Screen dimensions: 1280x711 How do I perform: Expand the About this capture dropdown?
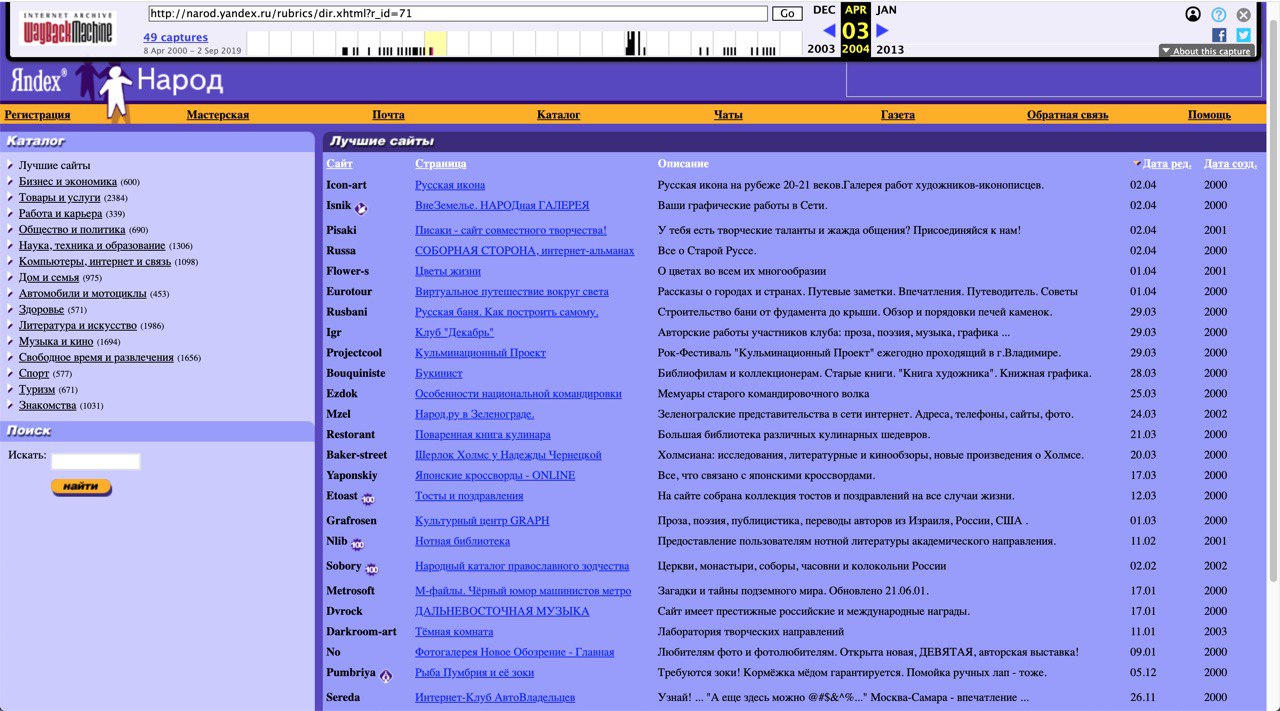pos(1206,51)
